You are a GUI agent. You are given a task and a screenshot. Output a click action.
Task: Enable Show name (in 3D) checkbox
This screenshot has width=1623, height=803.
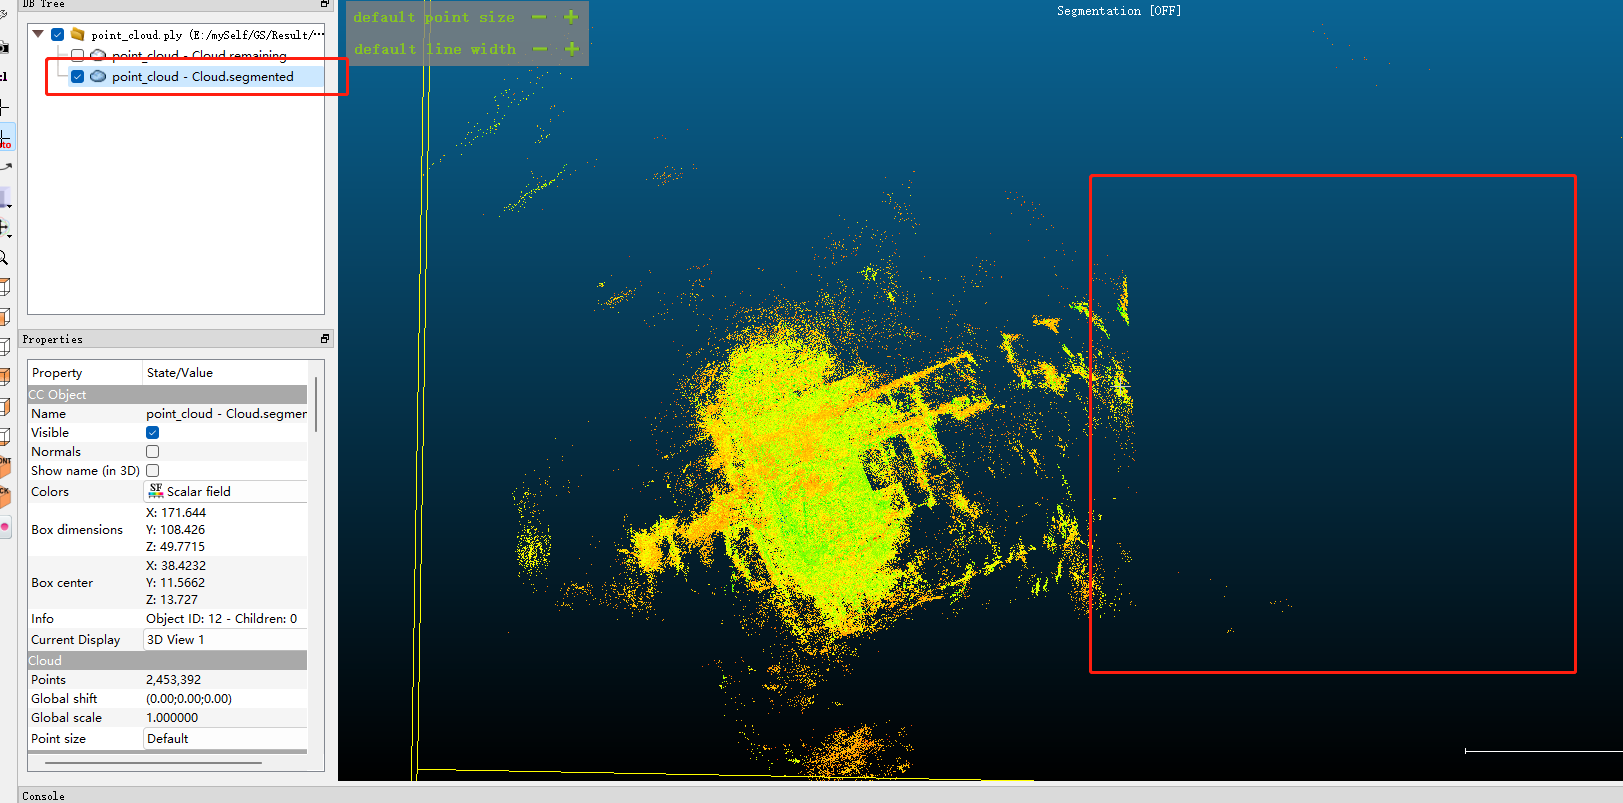point(153,471)
